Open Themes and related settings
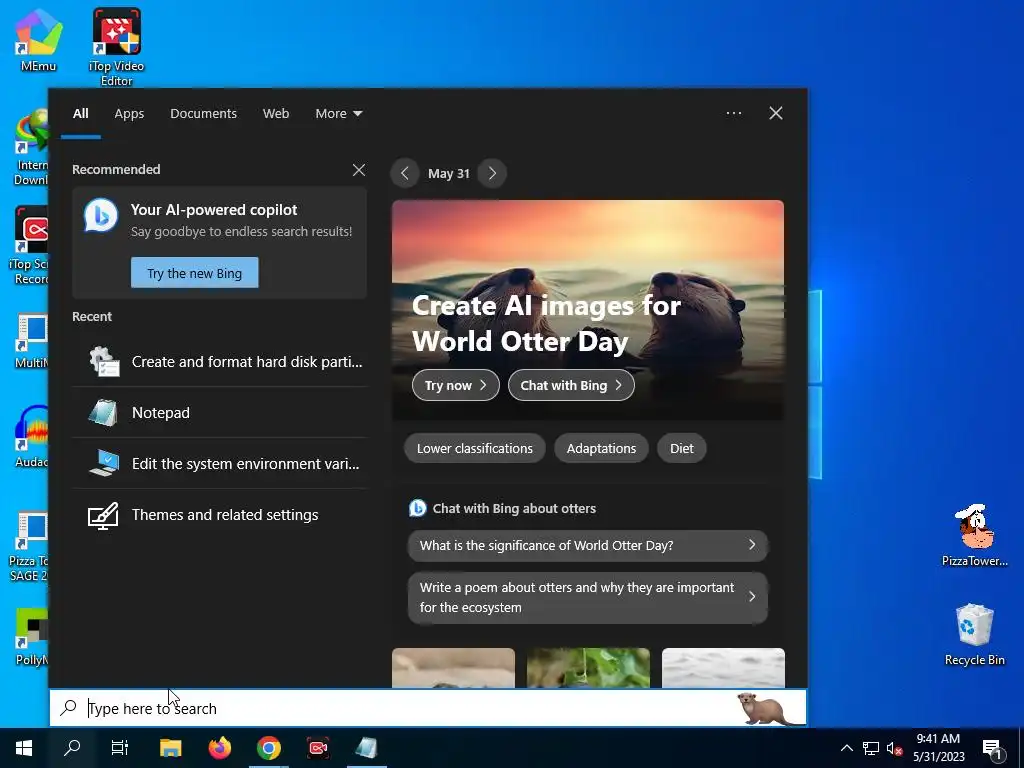Viewport: 1024px width, 768px height. pyautogui.click(x=220, y=515)
